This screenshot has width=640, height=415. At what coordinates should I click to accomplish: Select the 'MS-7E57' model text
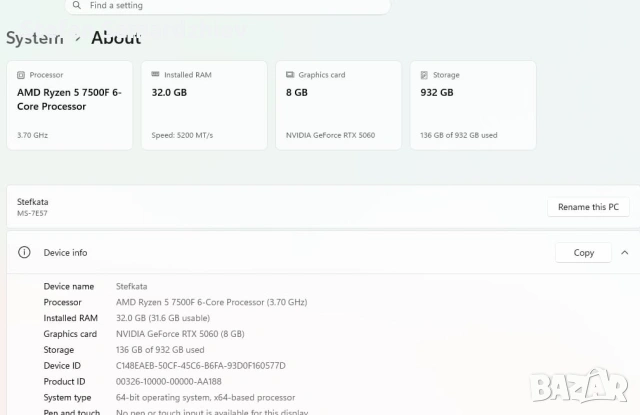(x=32, y=213)
